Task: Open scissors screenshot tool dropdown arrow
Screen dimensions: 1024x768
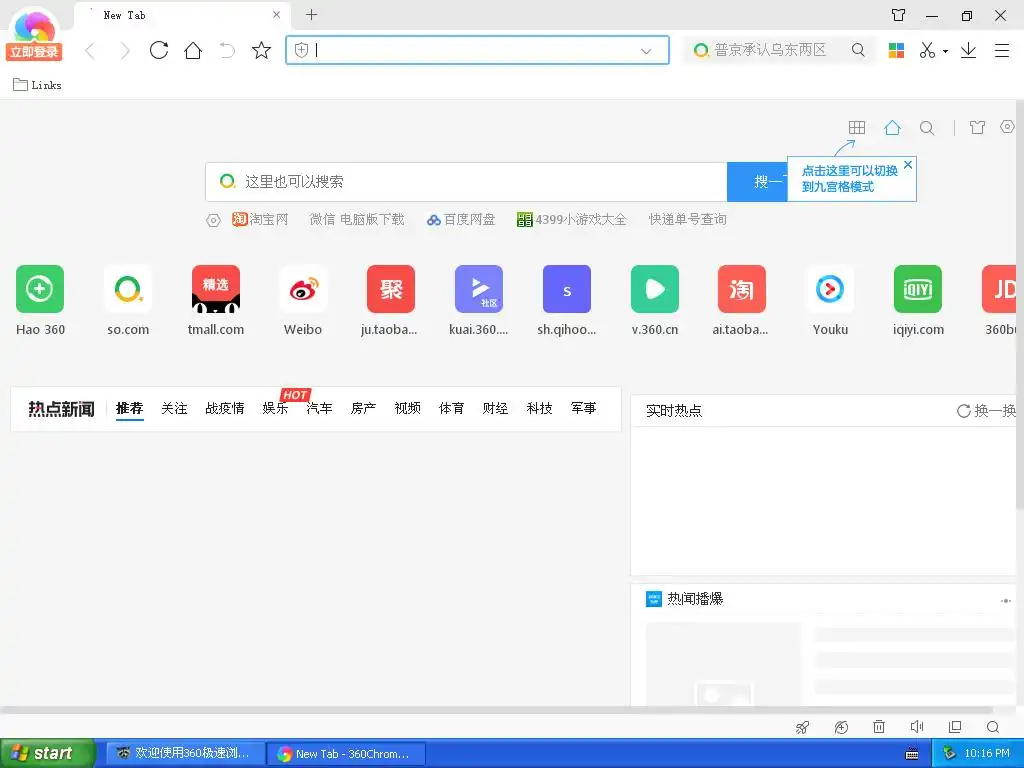Action: [x=945, y=51]
